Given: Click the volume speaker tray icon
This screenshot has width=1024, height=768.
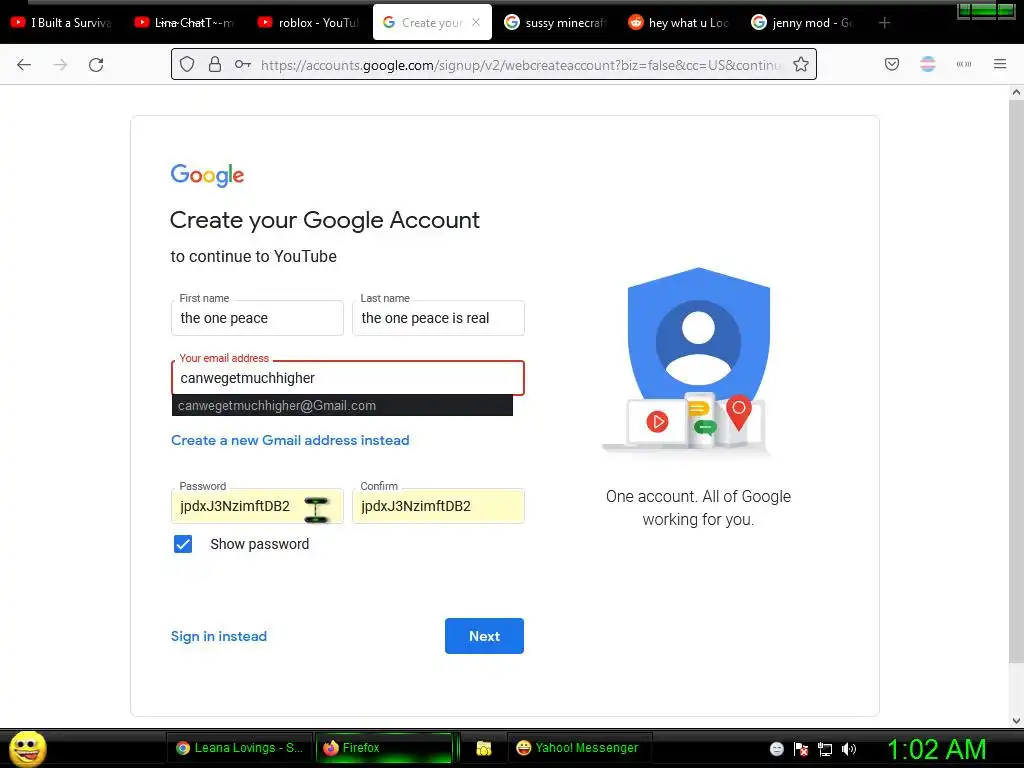Looking at the screenshot, I should [x=848, y=749].
